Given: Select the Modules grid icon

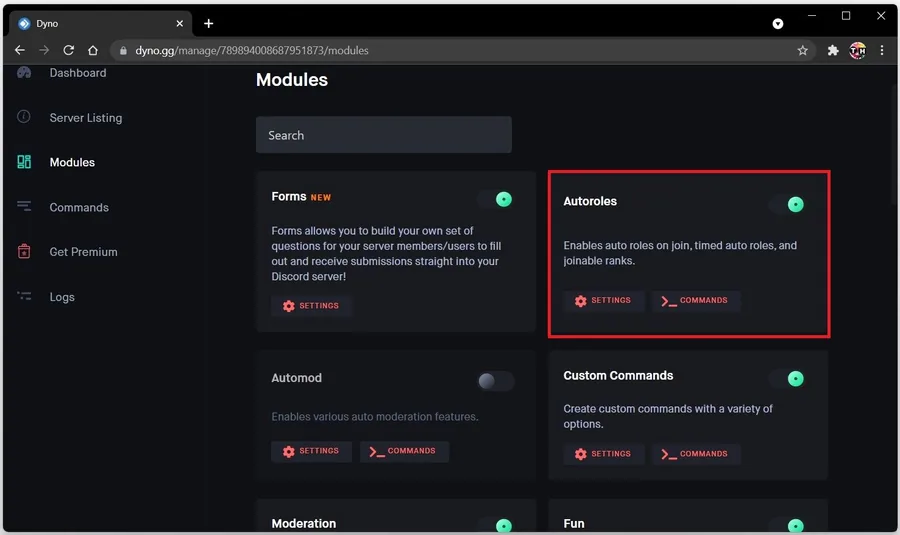Looking at the screenshot, I should 24,162.
